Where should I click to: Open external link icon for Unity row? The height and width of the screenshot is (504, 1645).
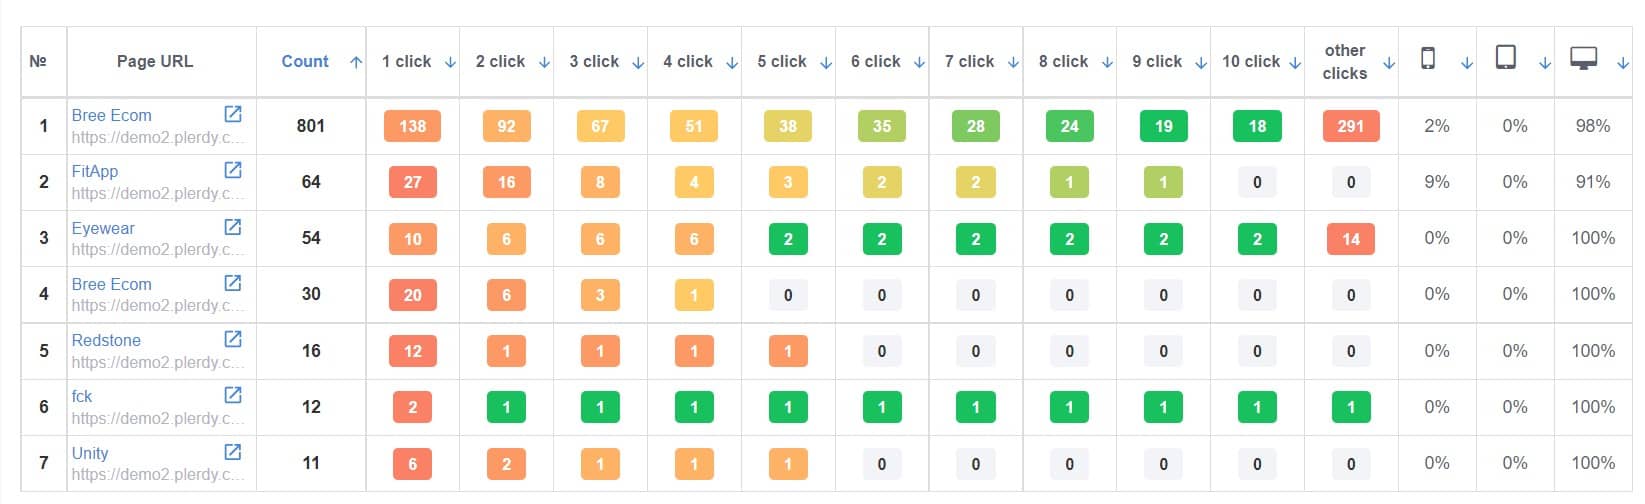pyautogui.click(x=233, y=452)
